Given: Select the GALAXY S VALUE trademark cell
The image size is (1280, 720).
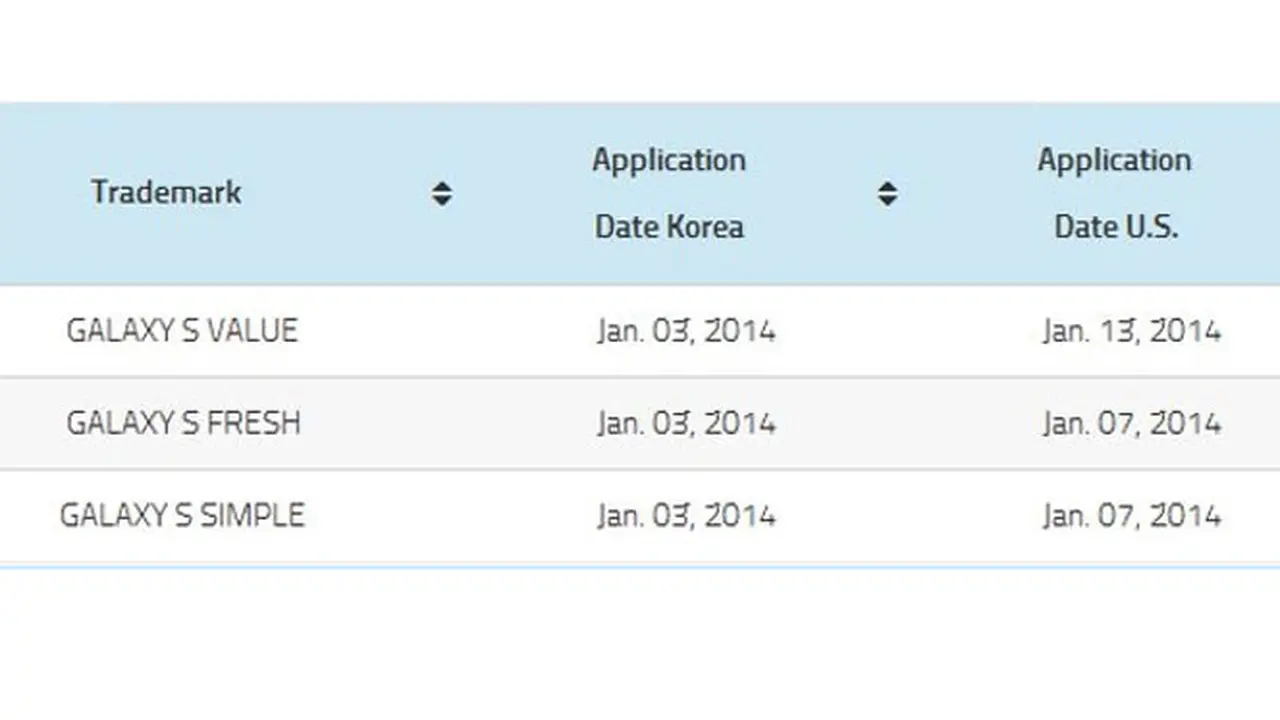Looking at the screenshot, I should click(x=182, y=331).
